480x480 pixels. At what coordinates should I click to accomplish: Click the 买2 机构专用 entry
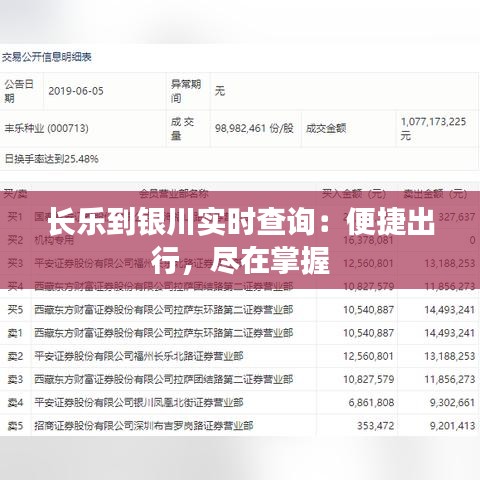point(54,240)
